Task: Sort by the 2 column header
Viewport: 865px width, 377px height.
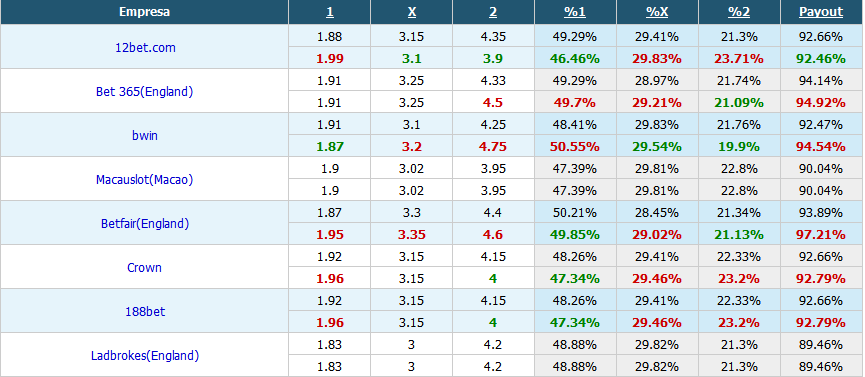Action: tap(493, 12)
